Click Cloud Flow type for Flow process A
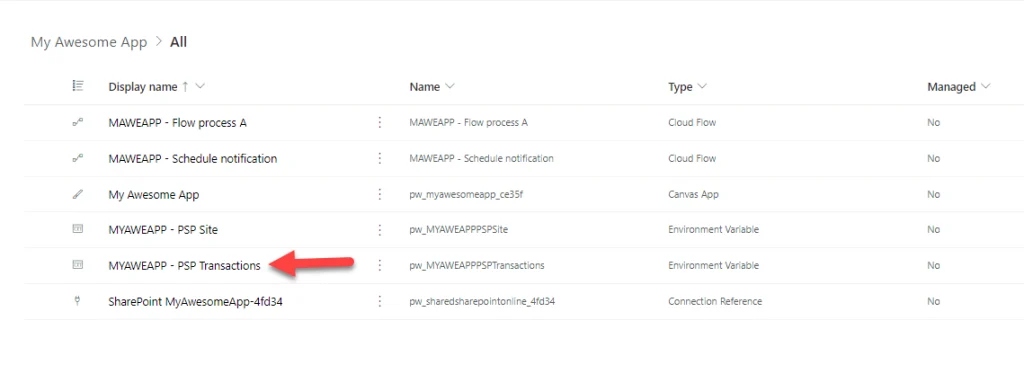Viewport: 1024px width, 374px height. tap(692, 123)
